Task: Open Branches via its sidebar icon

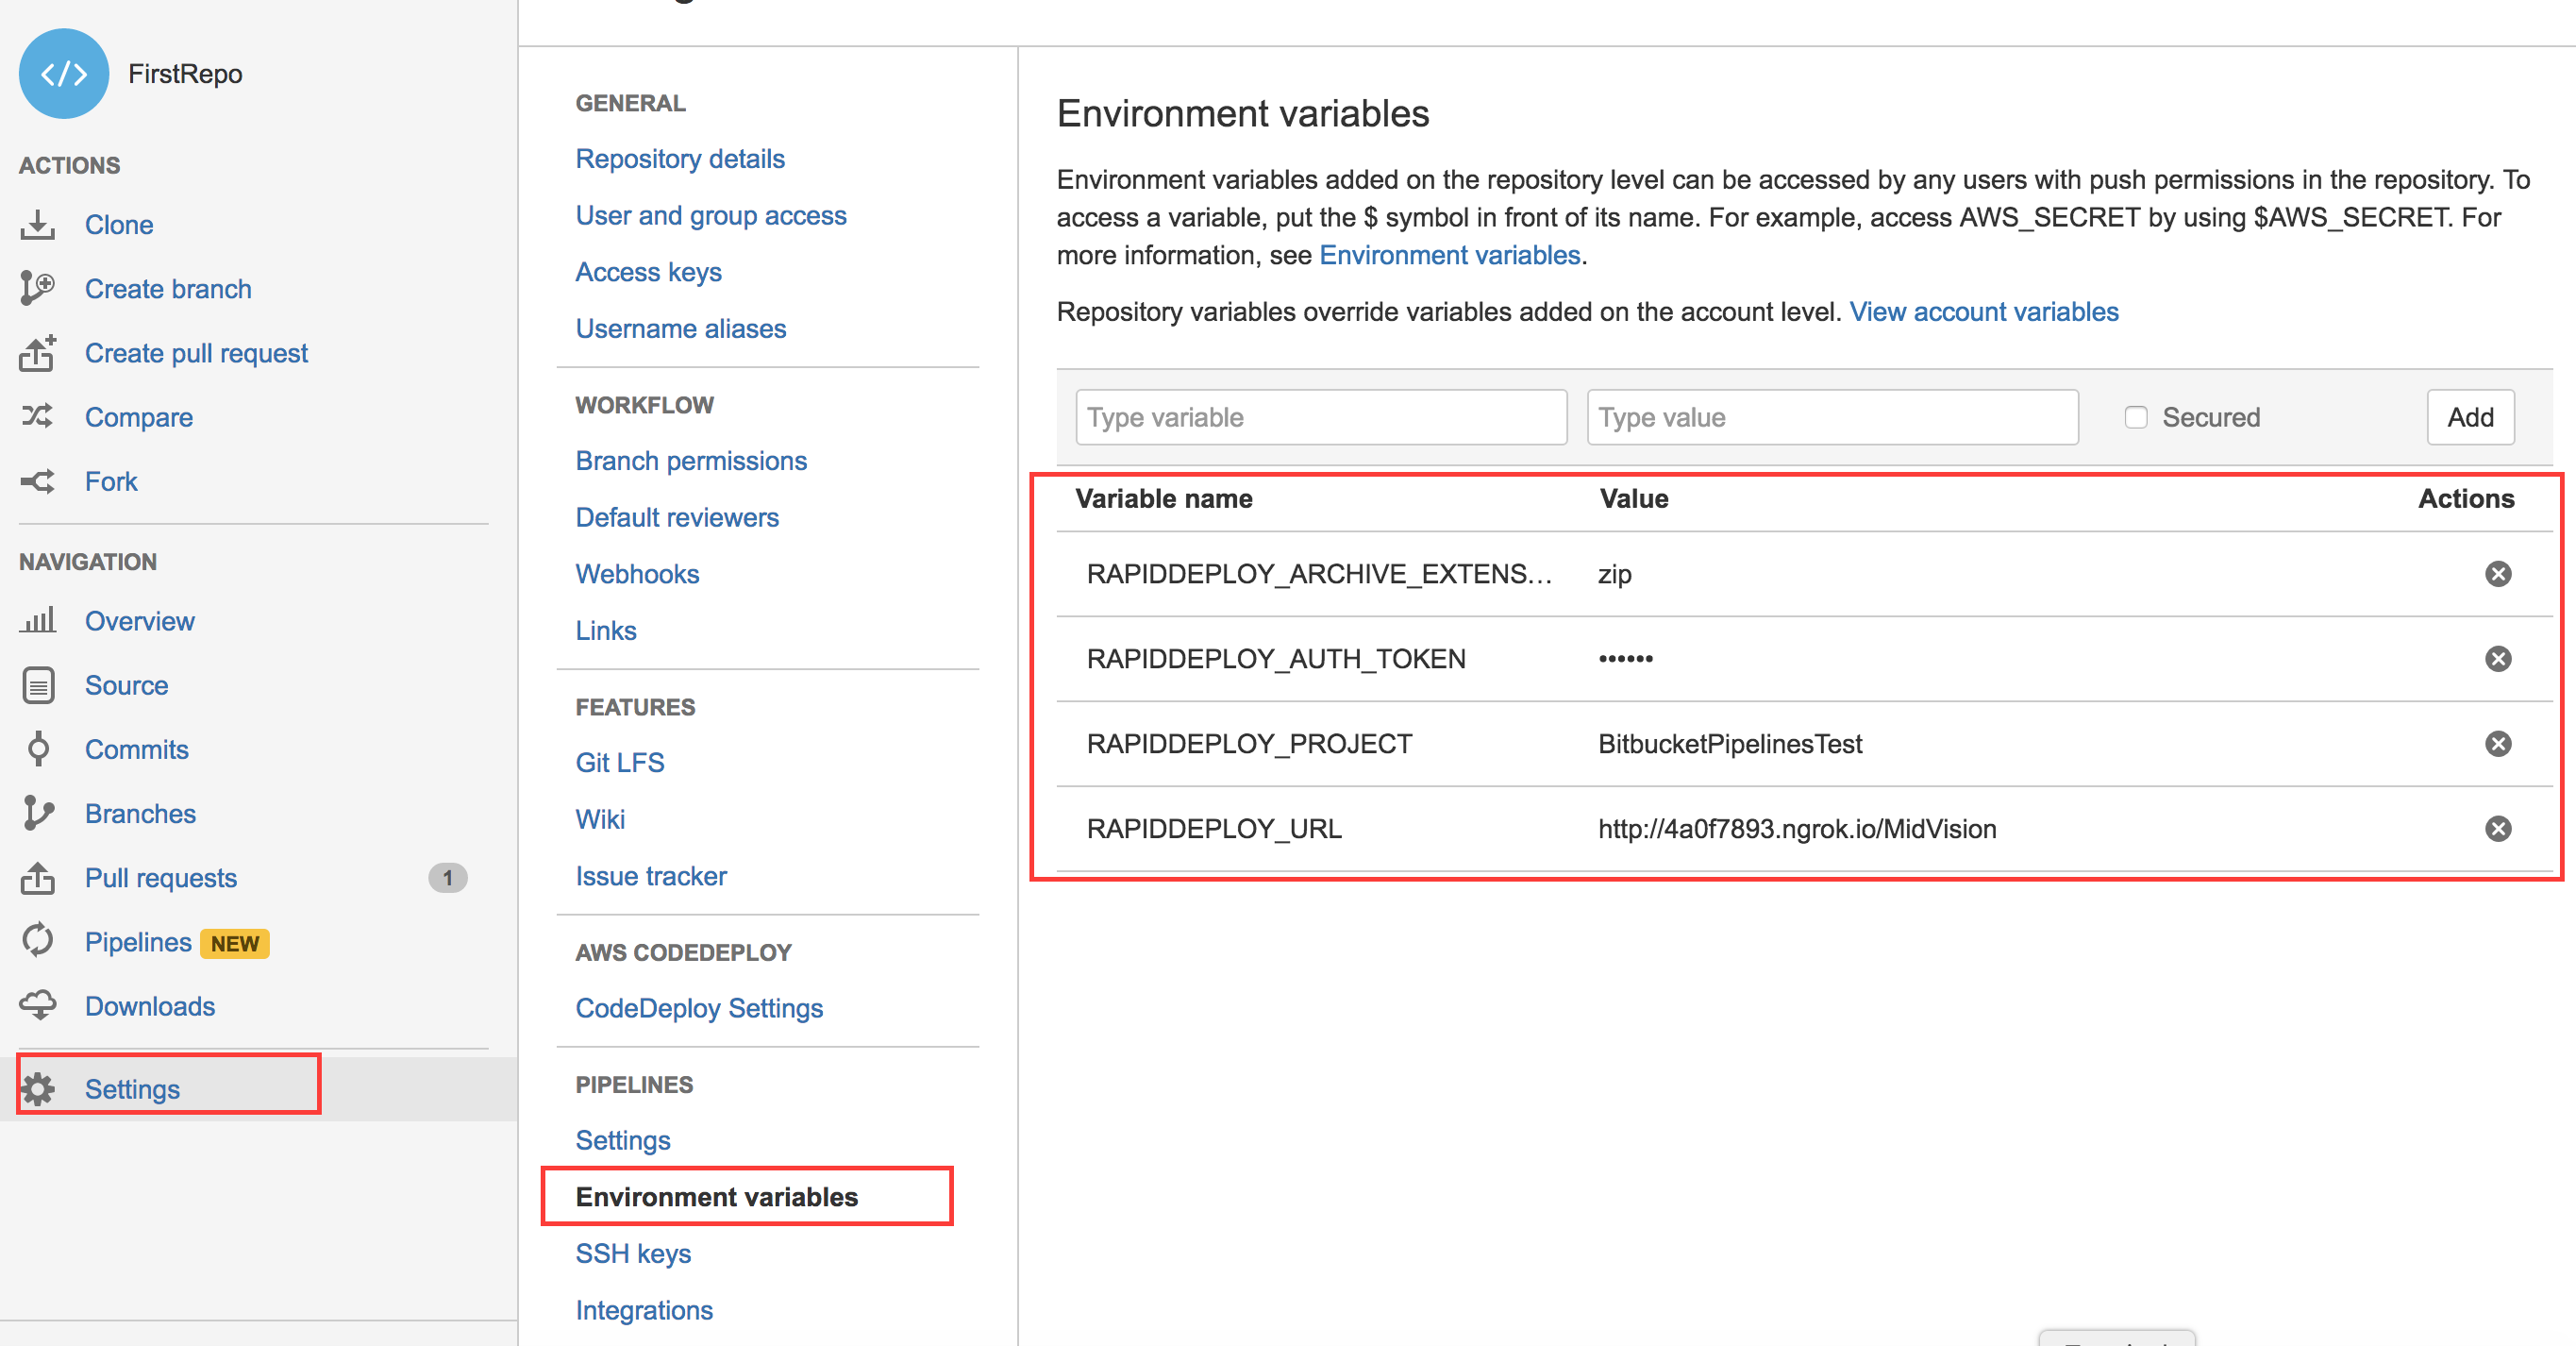Action: (38, 813)
